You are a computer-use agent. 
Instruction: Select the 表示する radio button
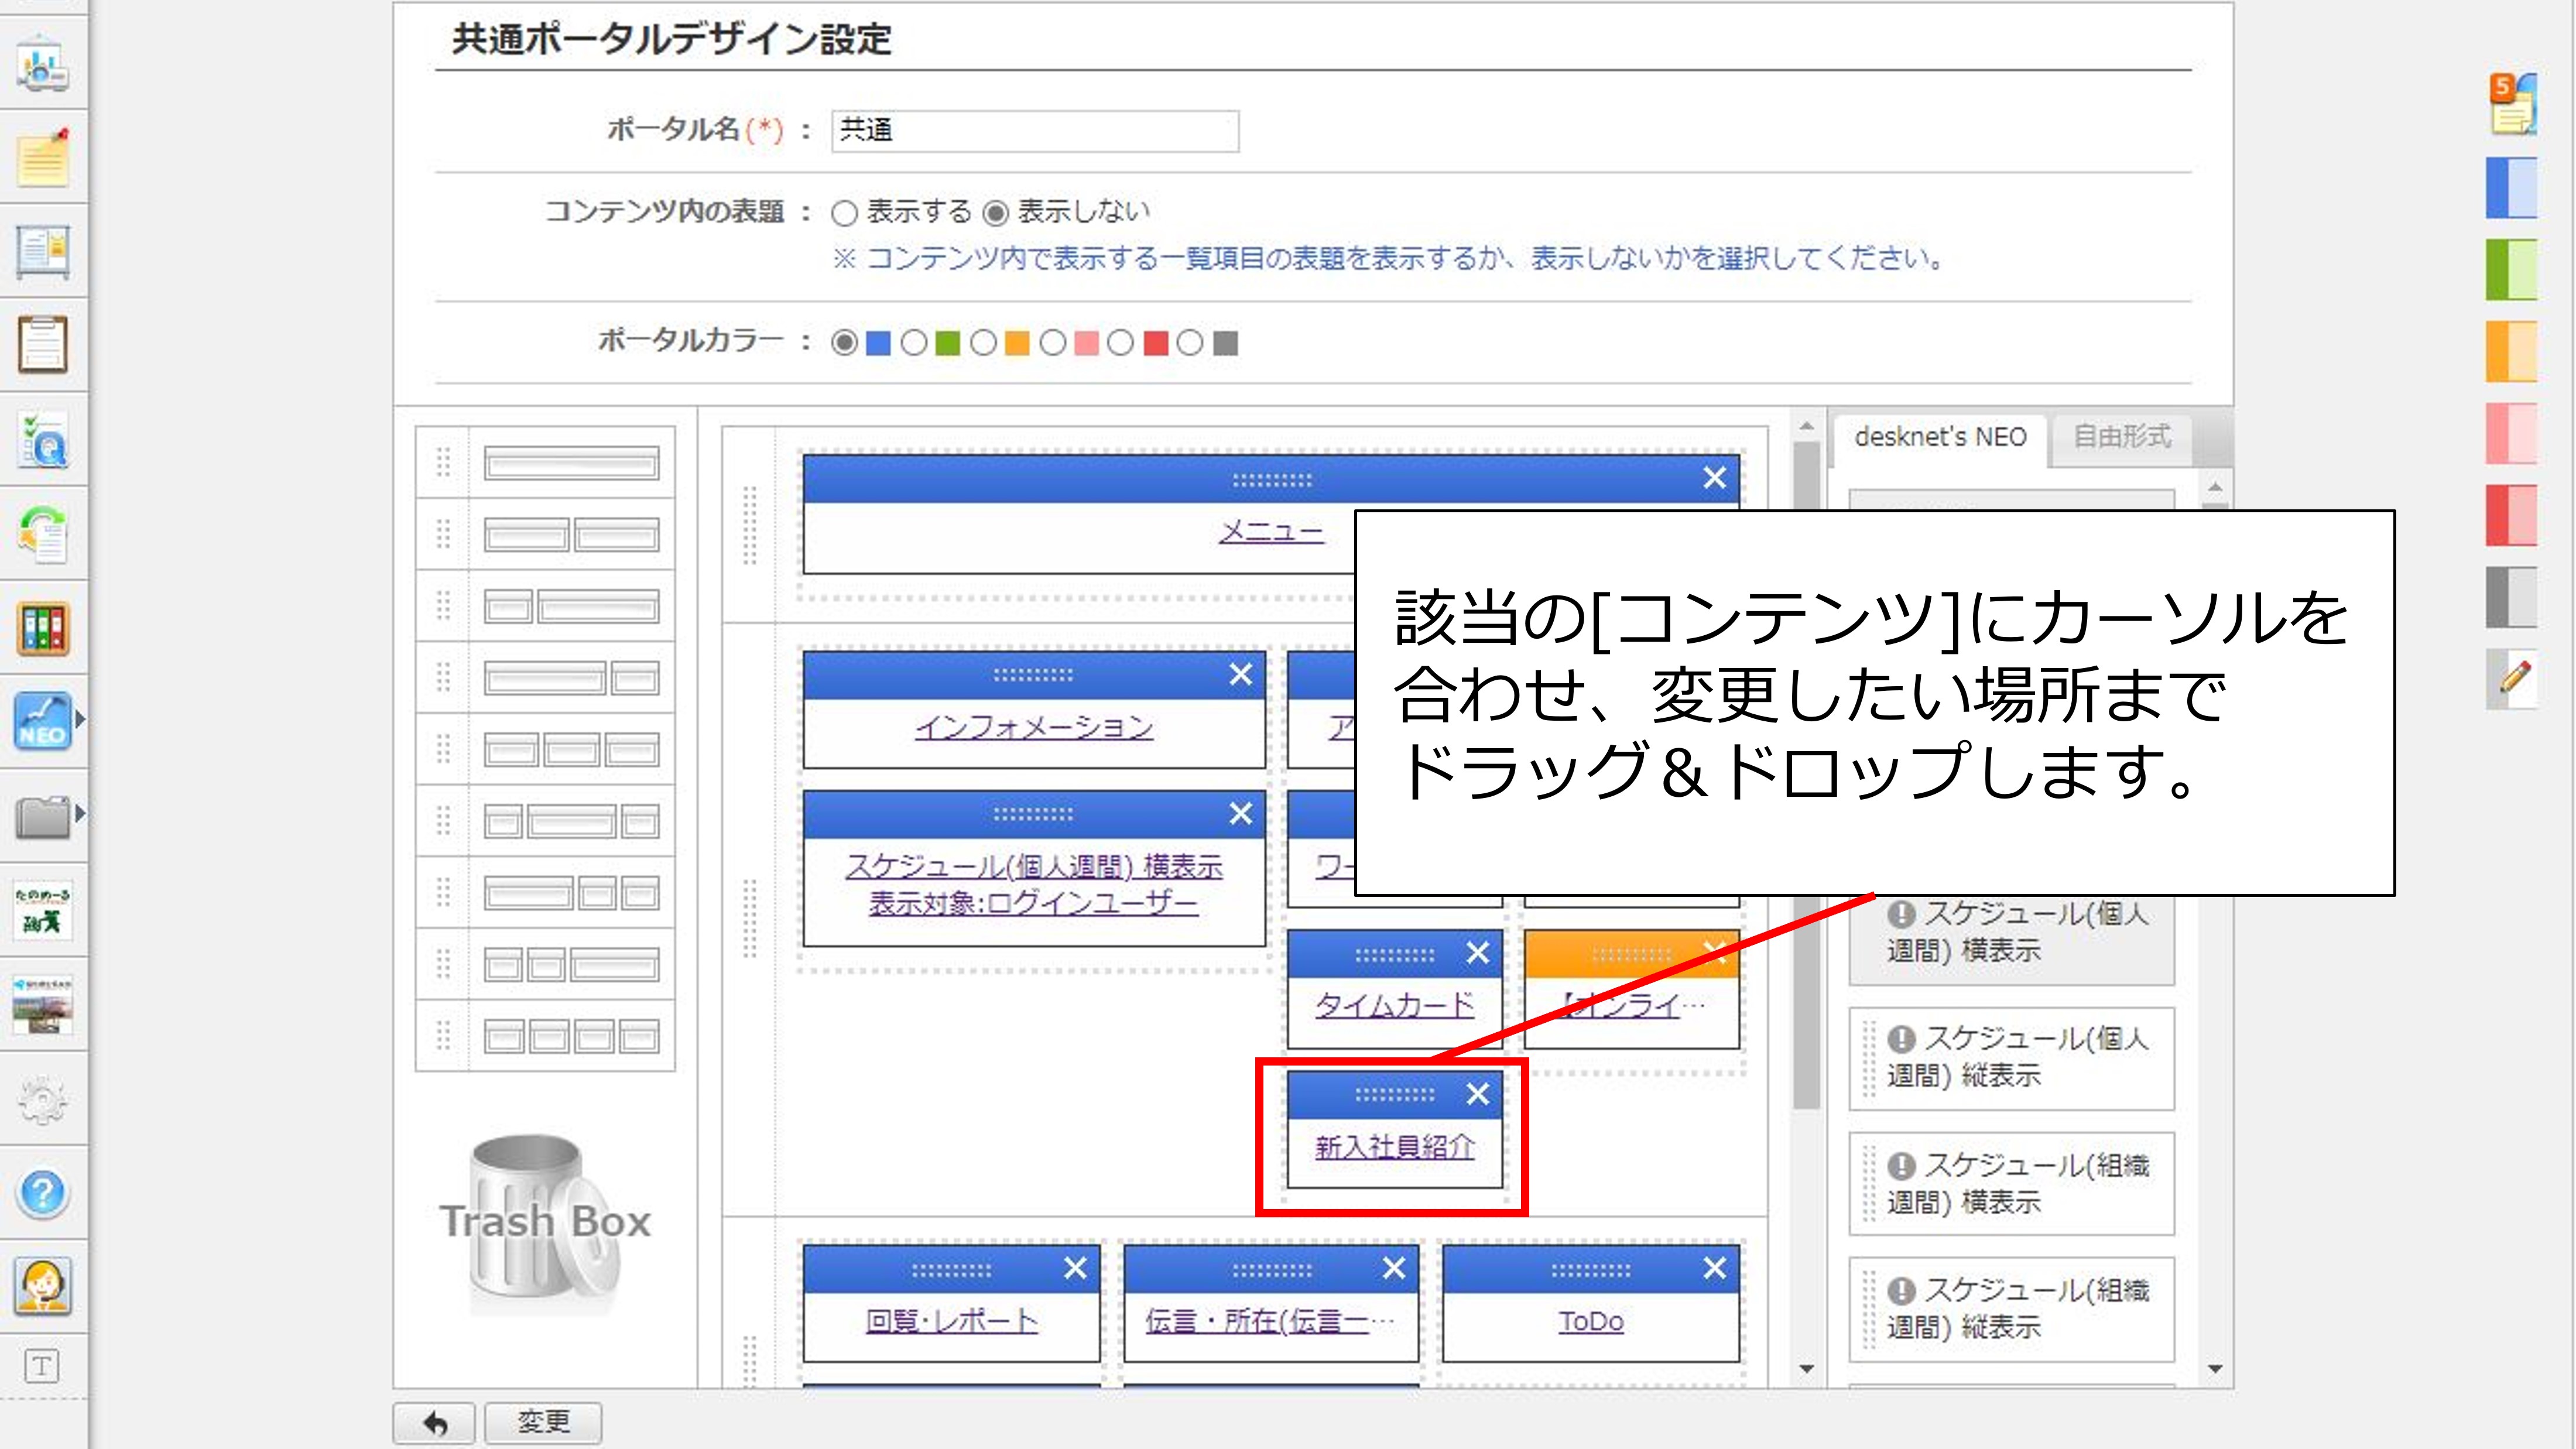(x=845, y=213)
